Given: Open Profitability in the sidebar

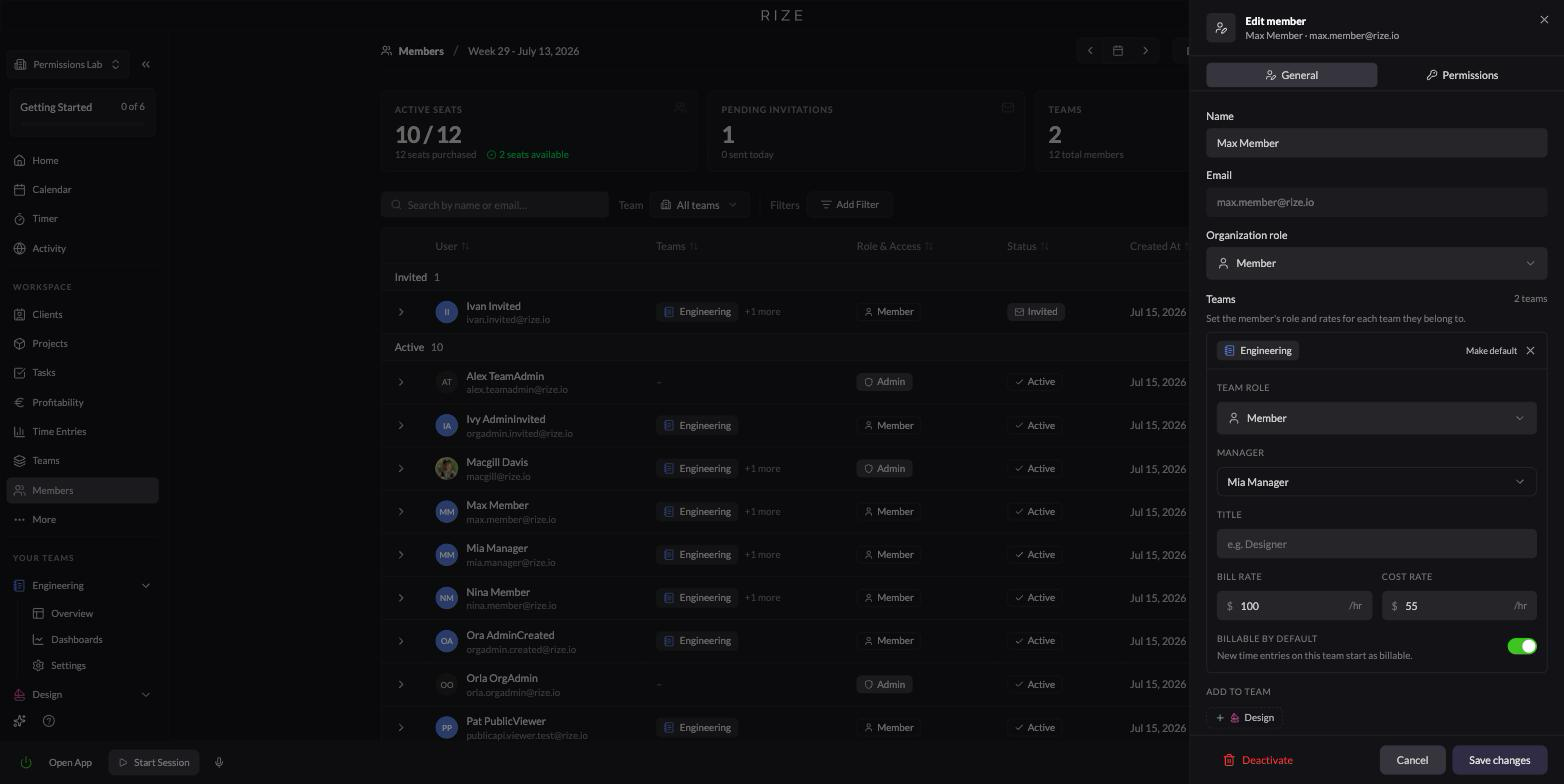Looking at the screenshot, I should tap(82, 402).
